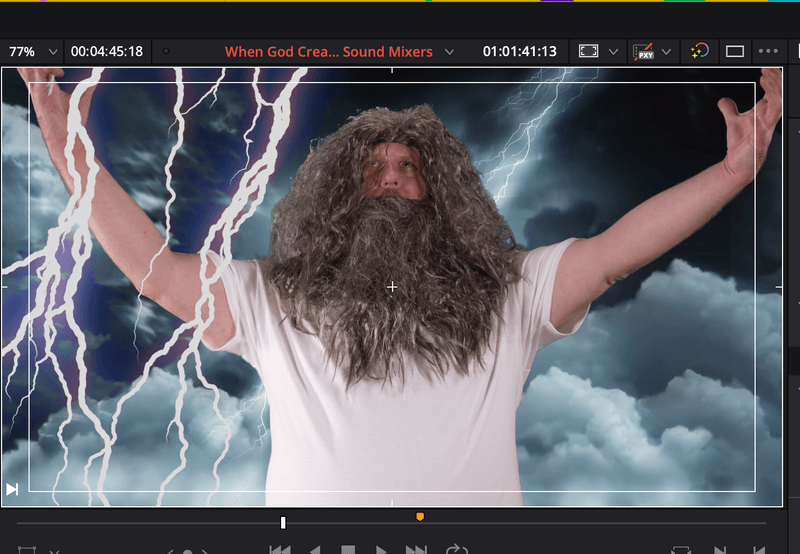Click the previous marker left arrow

(170, 551)
